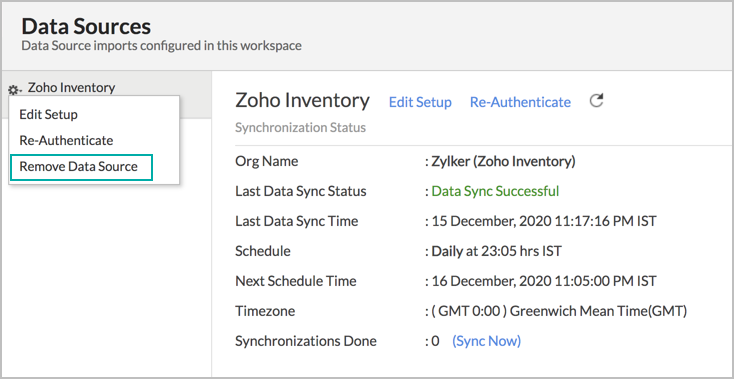Image resolution: width=734 pixels, height=379 pixels.
Task: Click the green Data Sync Successful status
Action: (x=495, y=191)
